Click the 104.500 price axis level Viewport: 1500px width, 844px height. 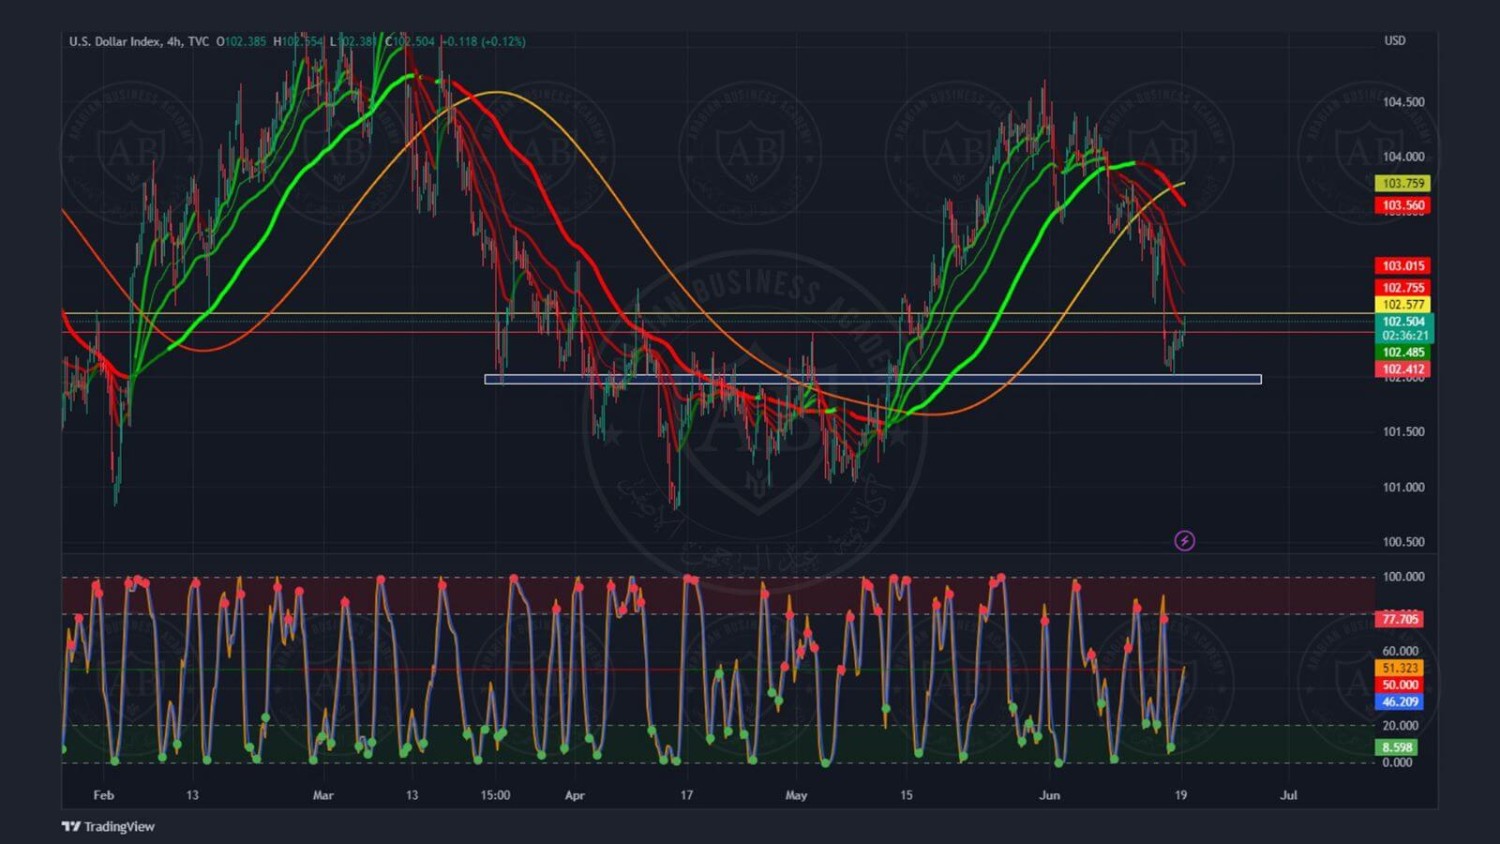click(x=1403, y=102)
